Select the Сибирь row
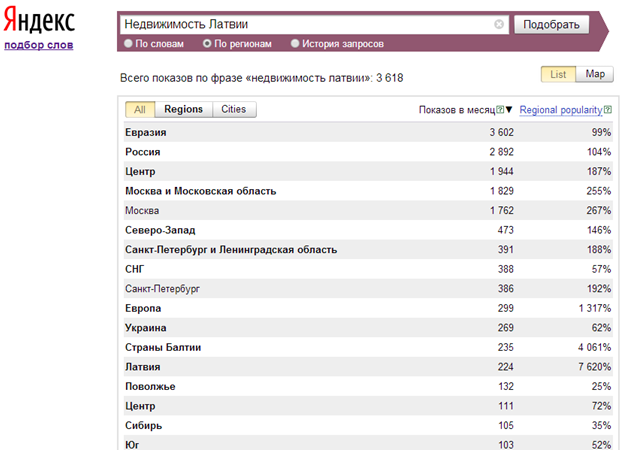The width and height of the screenshot is (627, 452). [x=368, y=426]
